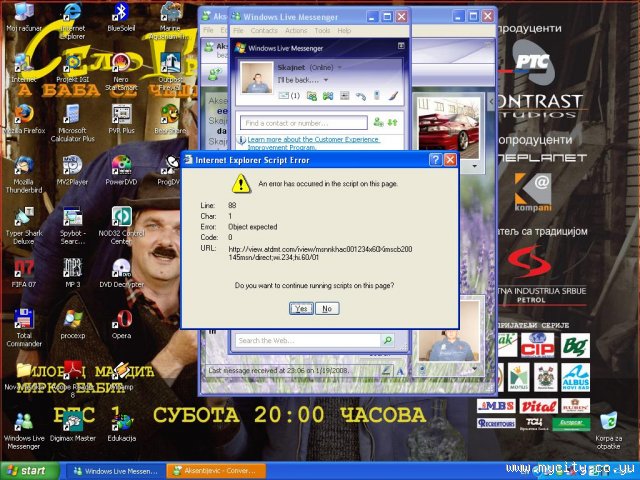The width and height of the screenshot is (640, 480).
Task: Open the Typer Shark Deluxe desktop icon
Action: point(24,226)
